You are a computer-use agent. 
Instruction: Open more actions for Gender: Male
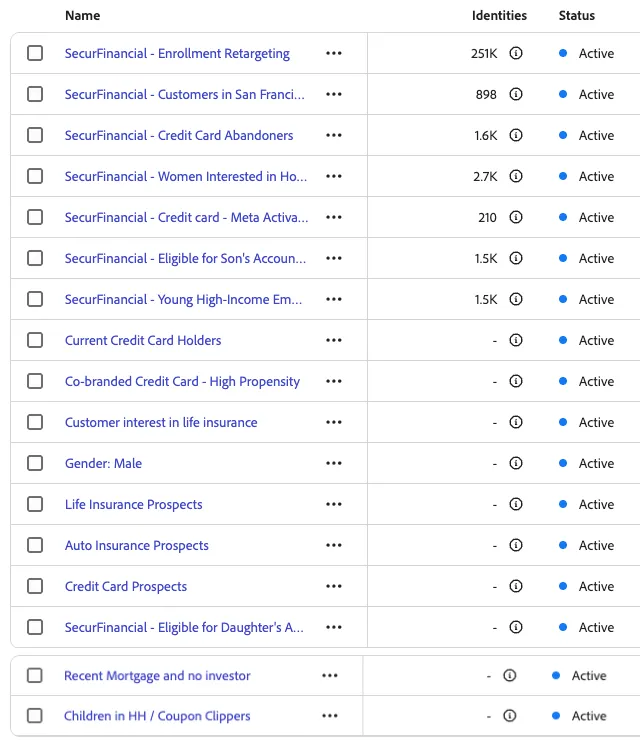click(x=334, y=463)
